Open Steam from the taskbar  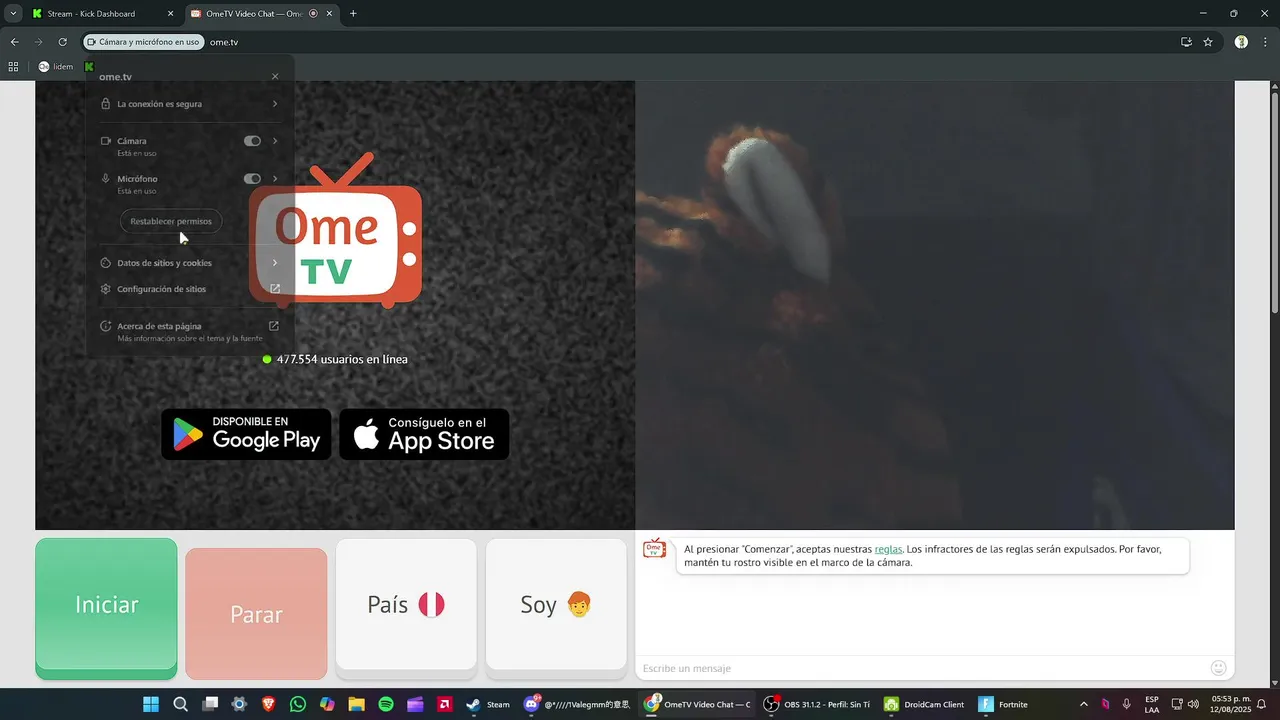point(488,704)
